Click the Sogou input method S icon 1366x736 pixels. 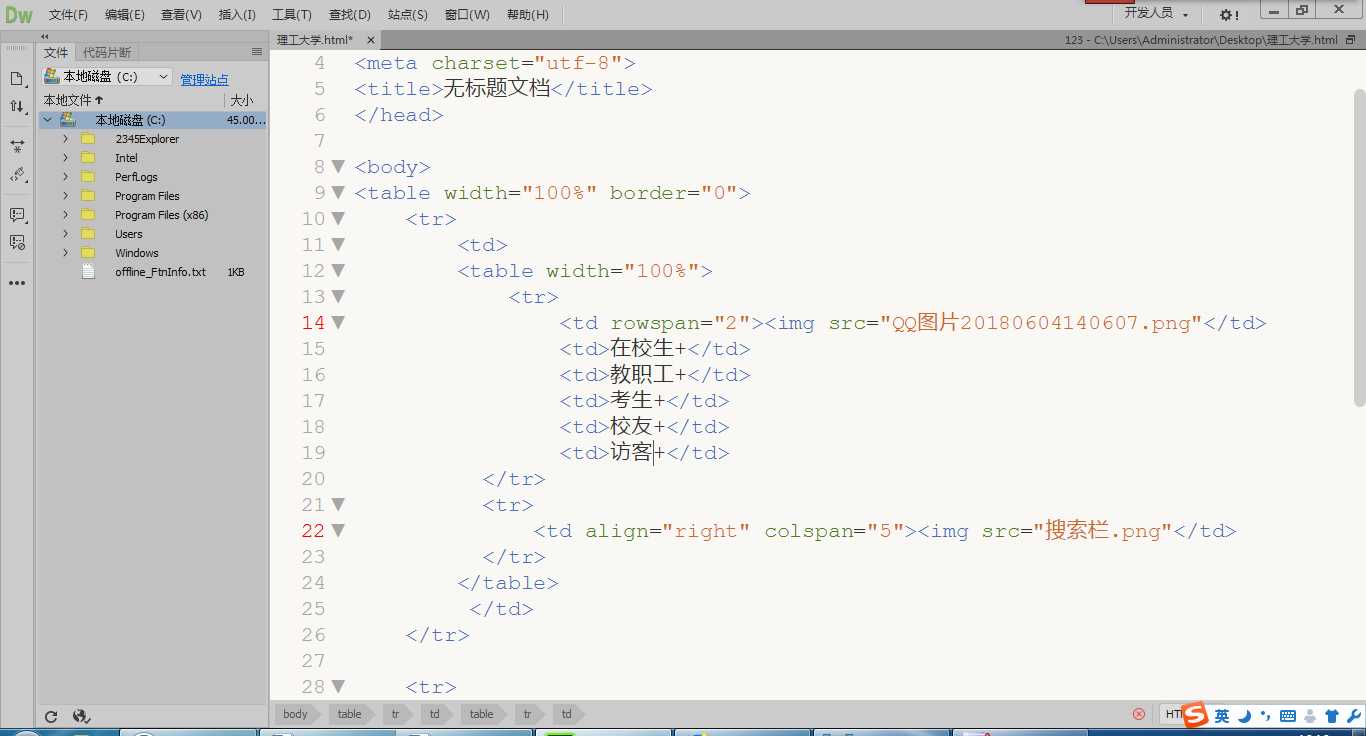1195,715
